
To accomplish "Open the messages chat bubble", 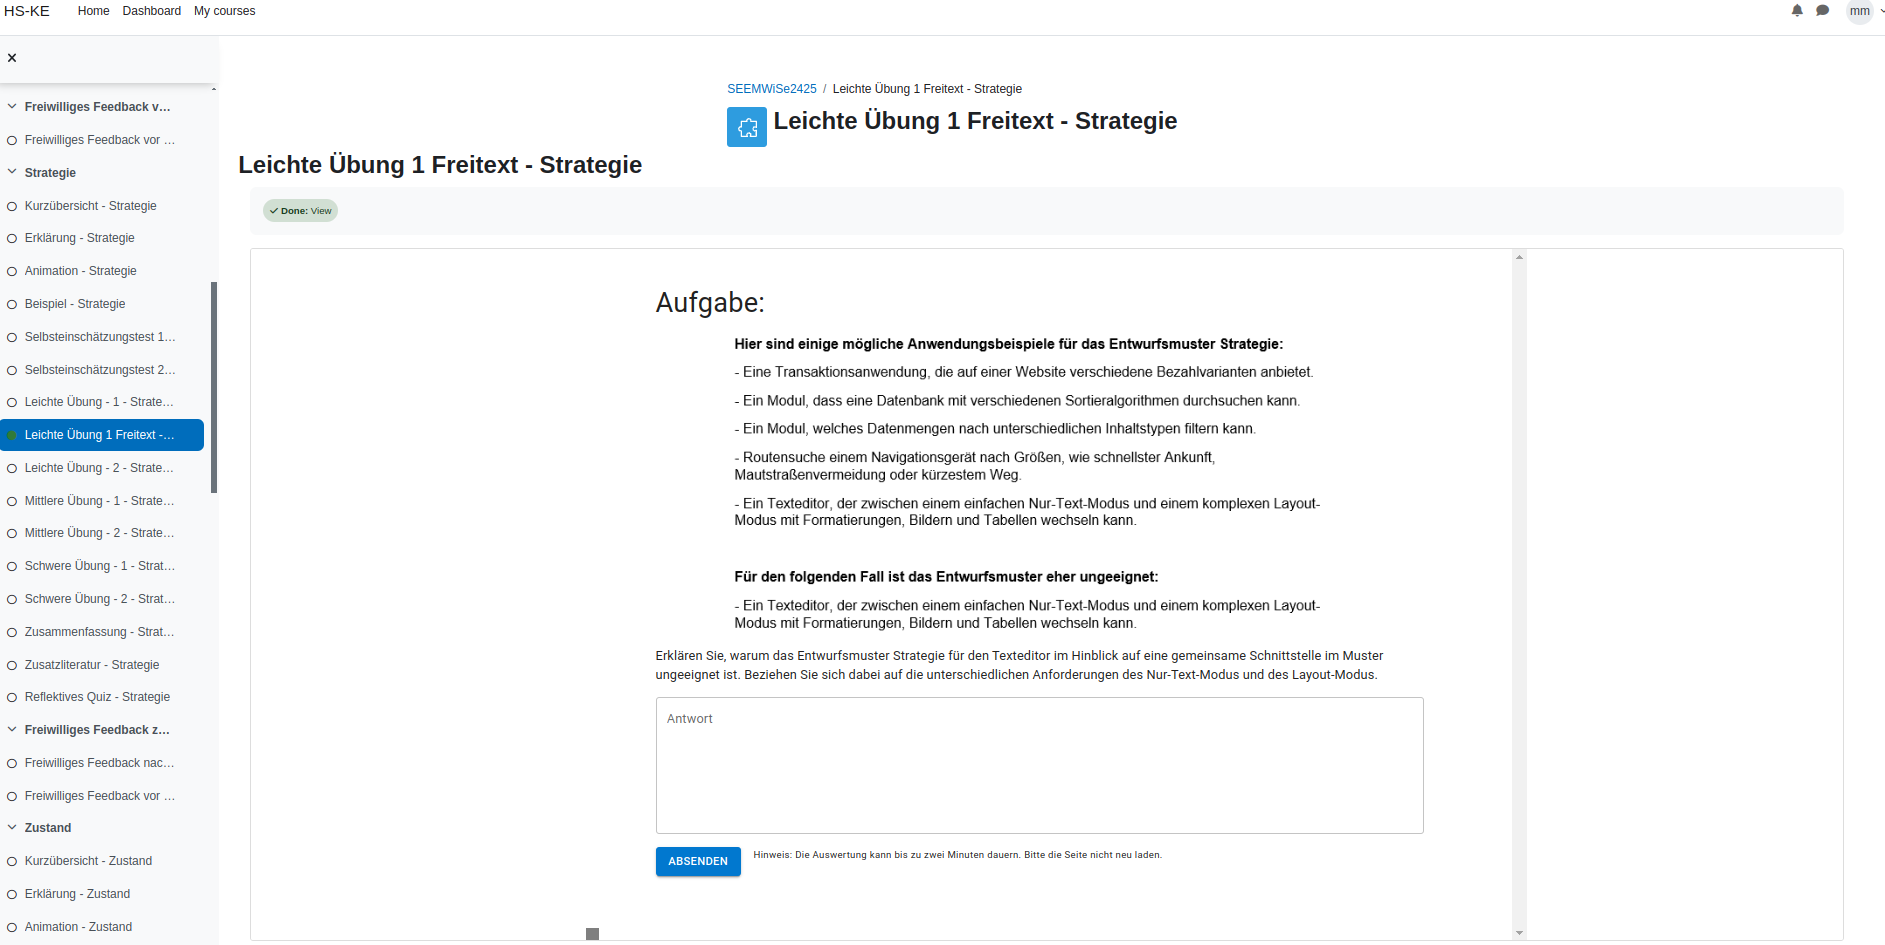I will (1822, 11).
